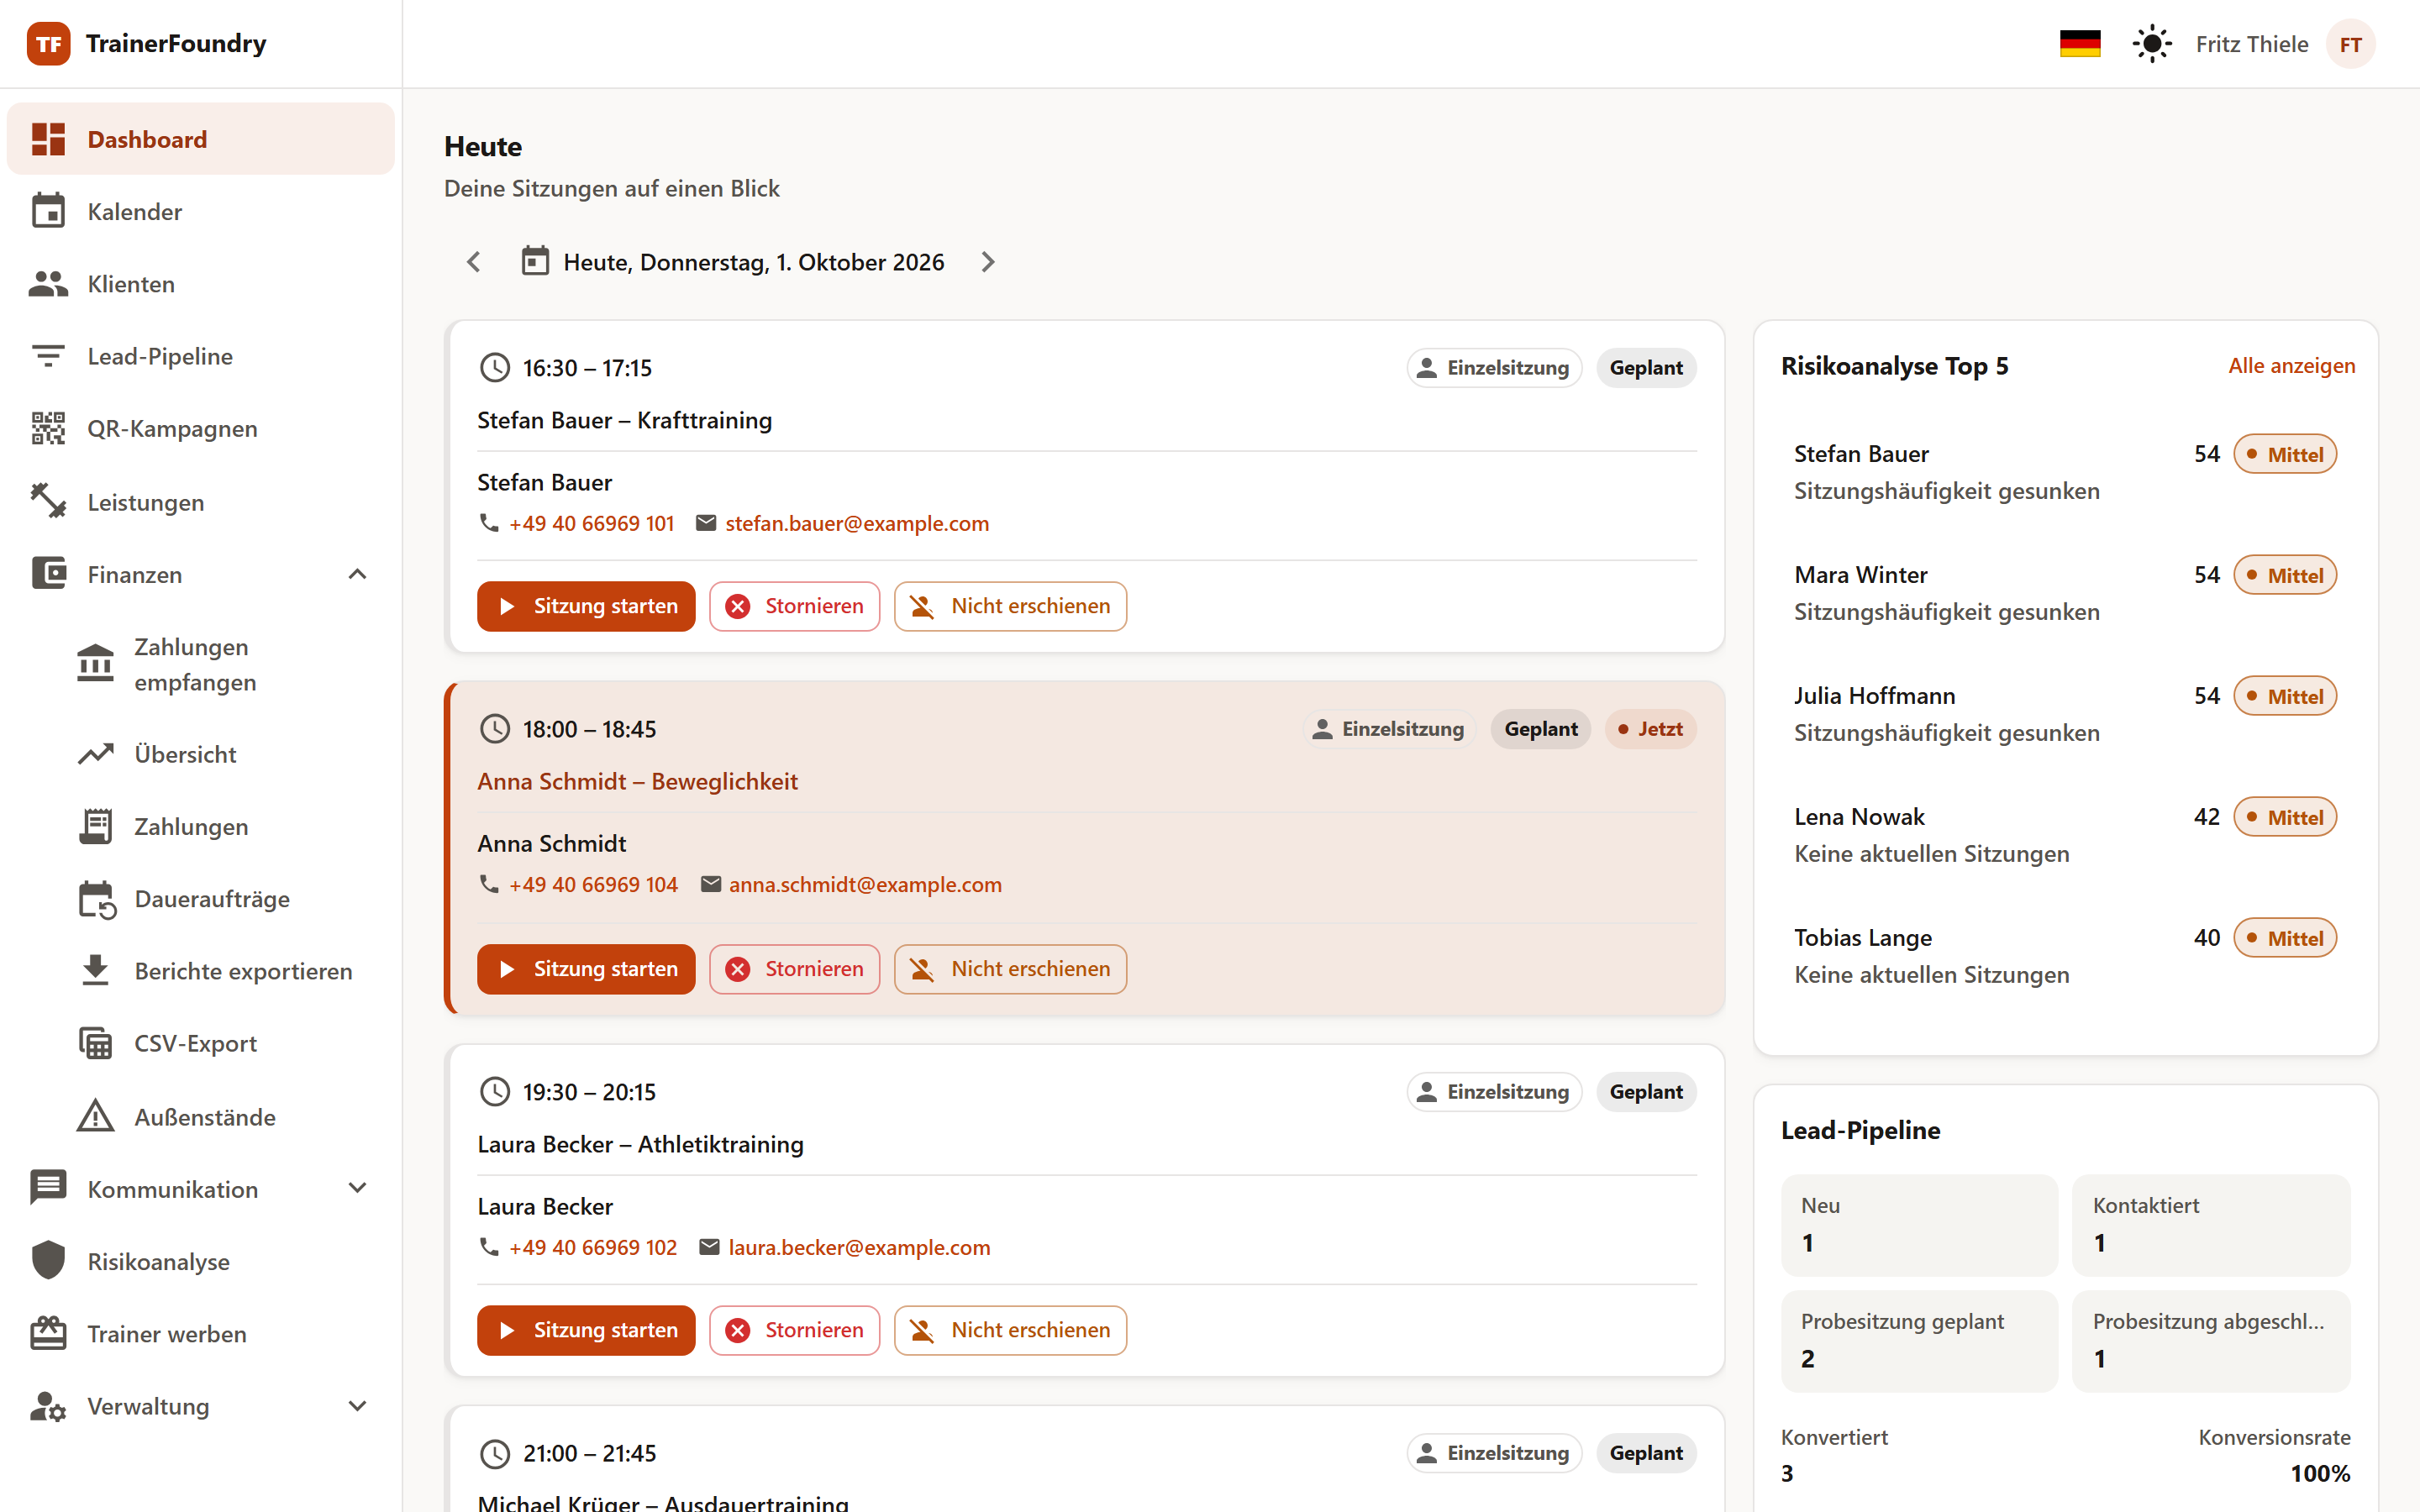Click the Übersicht trend icon

[96, 754]
